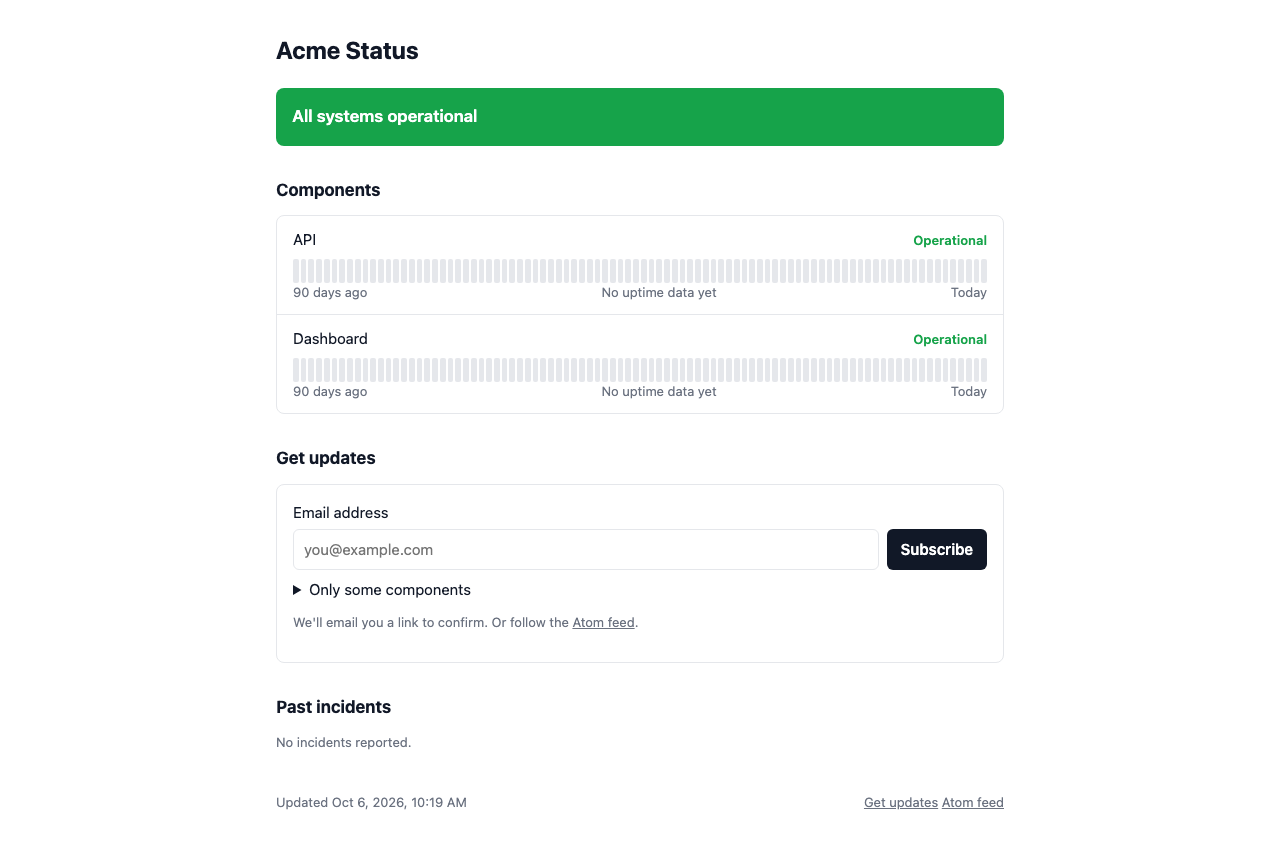Click the API Operational status label
1280x860 pixels.
[950, 240]
